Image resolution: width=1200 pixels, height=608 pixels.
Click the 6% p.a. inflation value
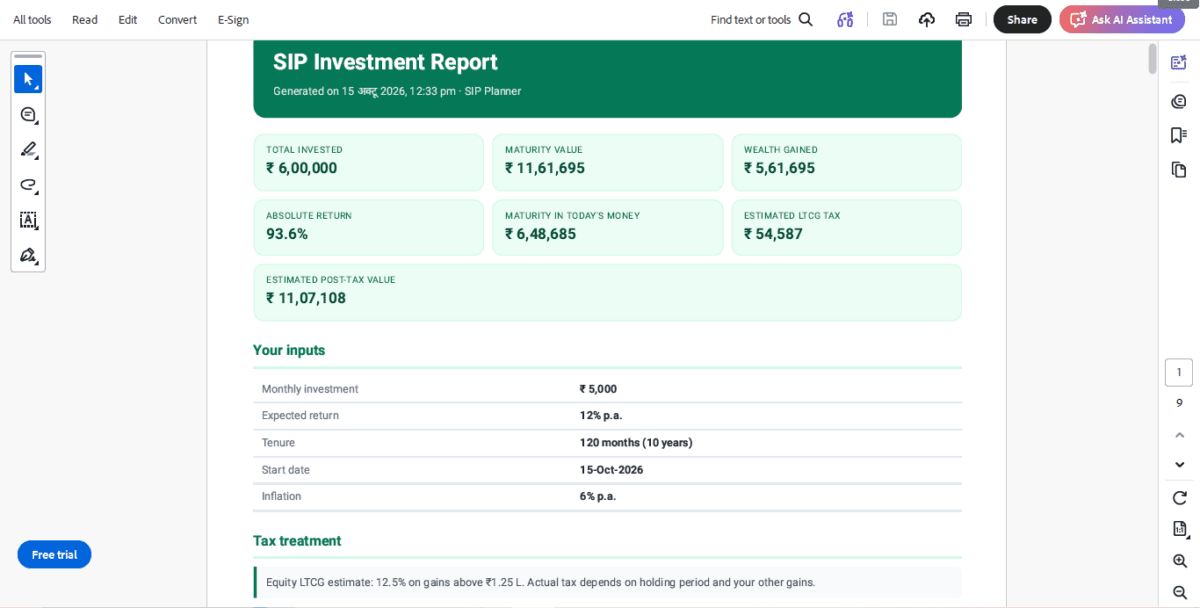pos(597,496)
